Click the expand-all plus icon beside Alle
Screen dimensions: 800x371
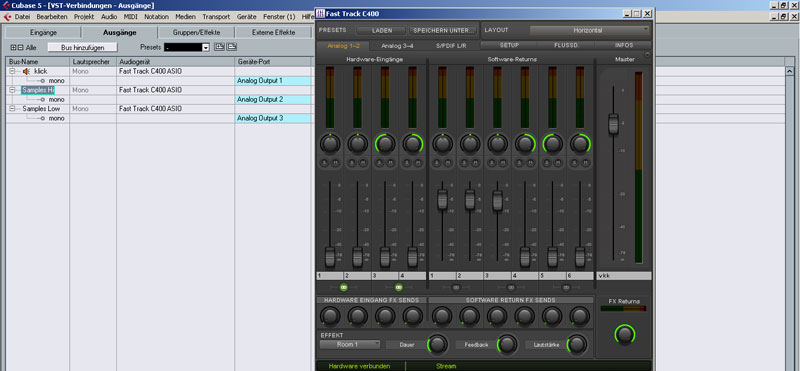(x=13, y=47)
